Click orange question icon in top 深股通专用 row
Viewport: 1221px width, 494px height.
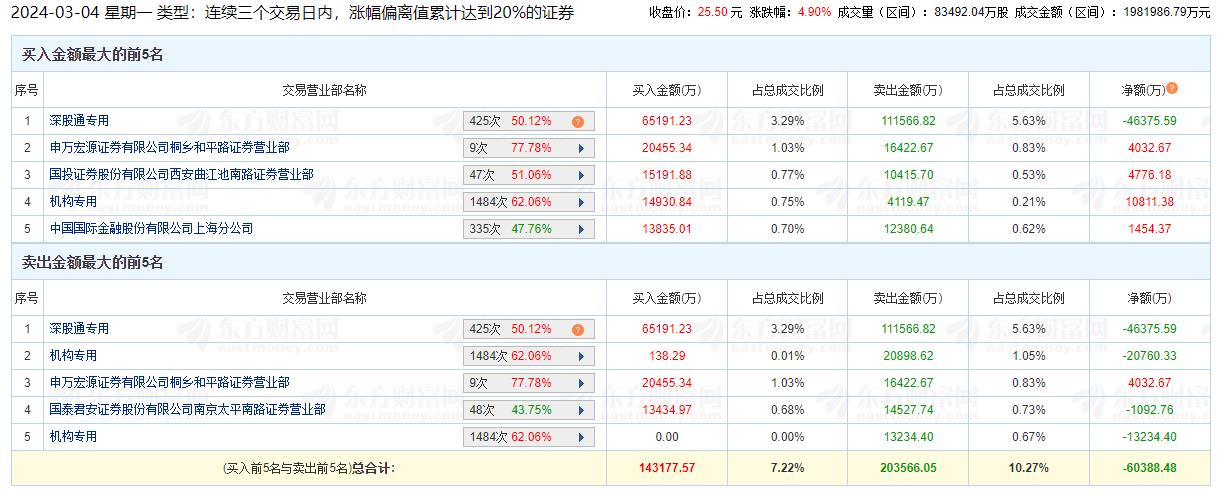(x=578, y=121)
